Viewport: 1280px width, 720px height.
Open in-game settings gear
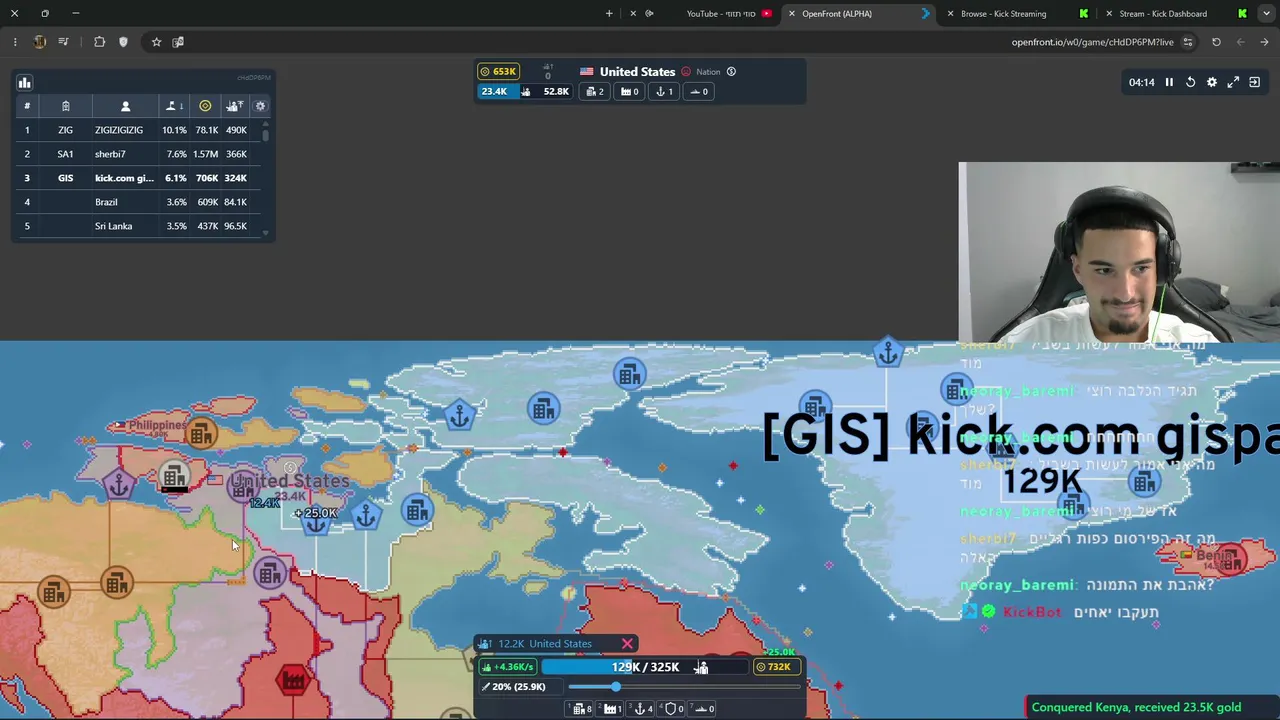[x=1212, y=83]
